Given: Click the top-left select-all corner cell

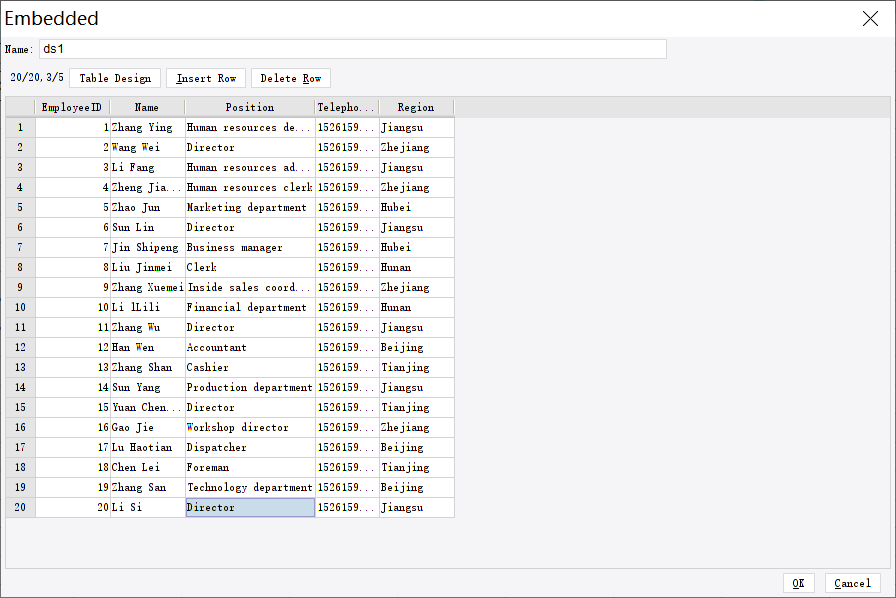Looking at the screenshot, I should 19,107.
